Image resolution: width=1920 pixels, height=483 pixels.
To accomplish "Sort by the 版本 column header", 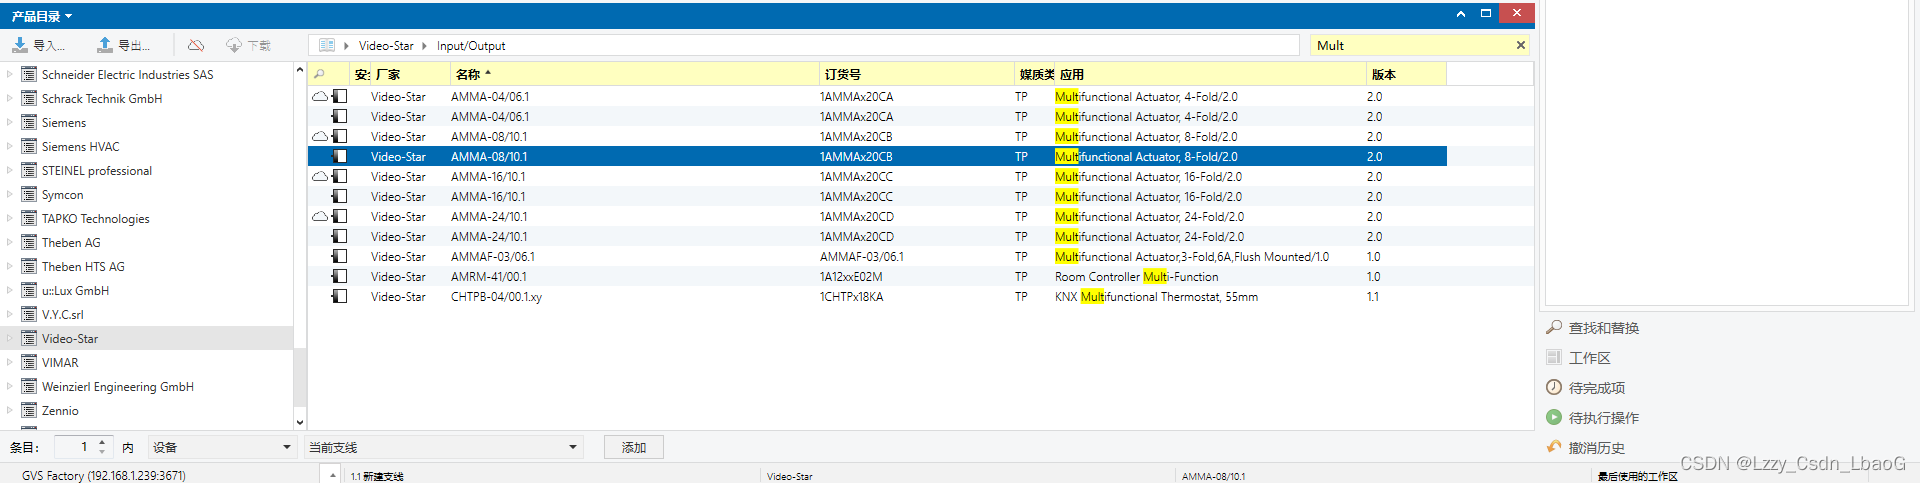I will click(x=1406, y=74).
